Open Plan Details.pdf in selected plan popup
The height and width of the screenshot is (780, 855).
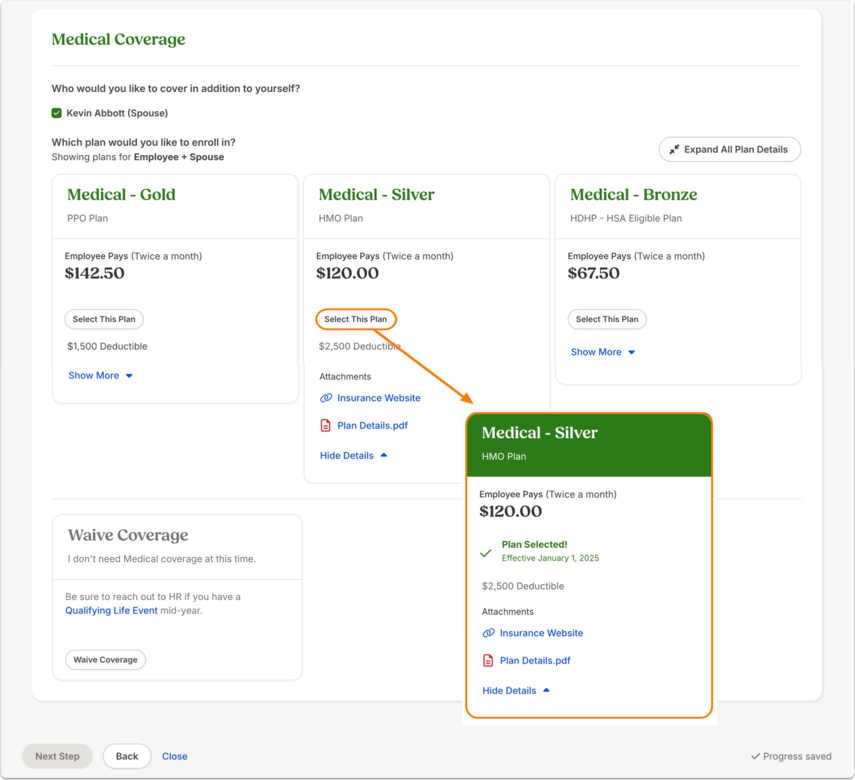[x=535, y=661]
